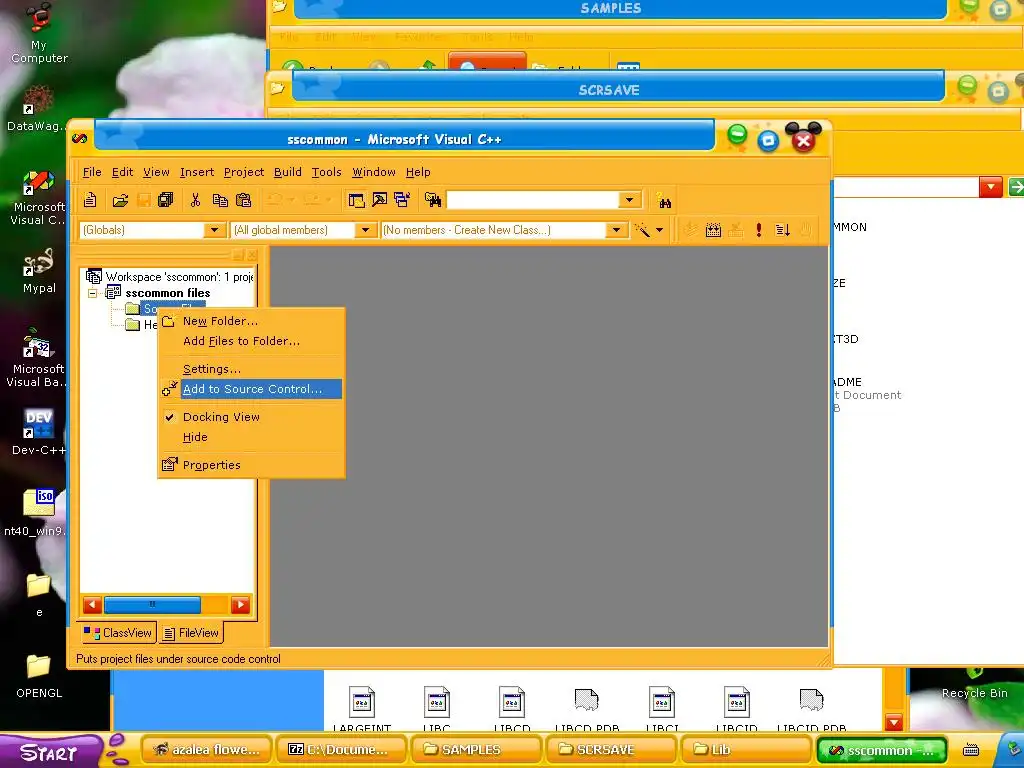Viewport: 1024px width, 768px height.
Task: Open the Help menu
Action: [x=418, y=172]
